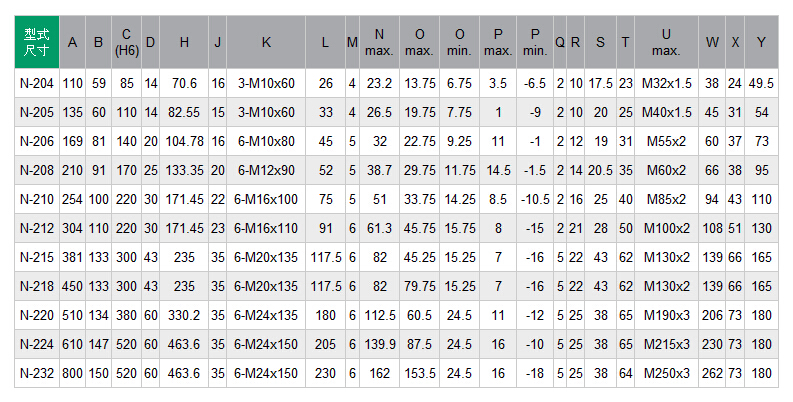Click the 6-M12x90 cell

point(265,170)
